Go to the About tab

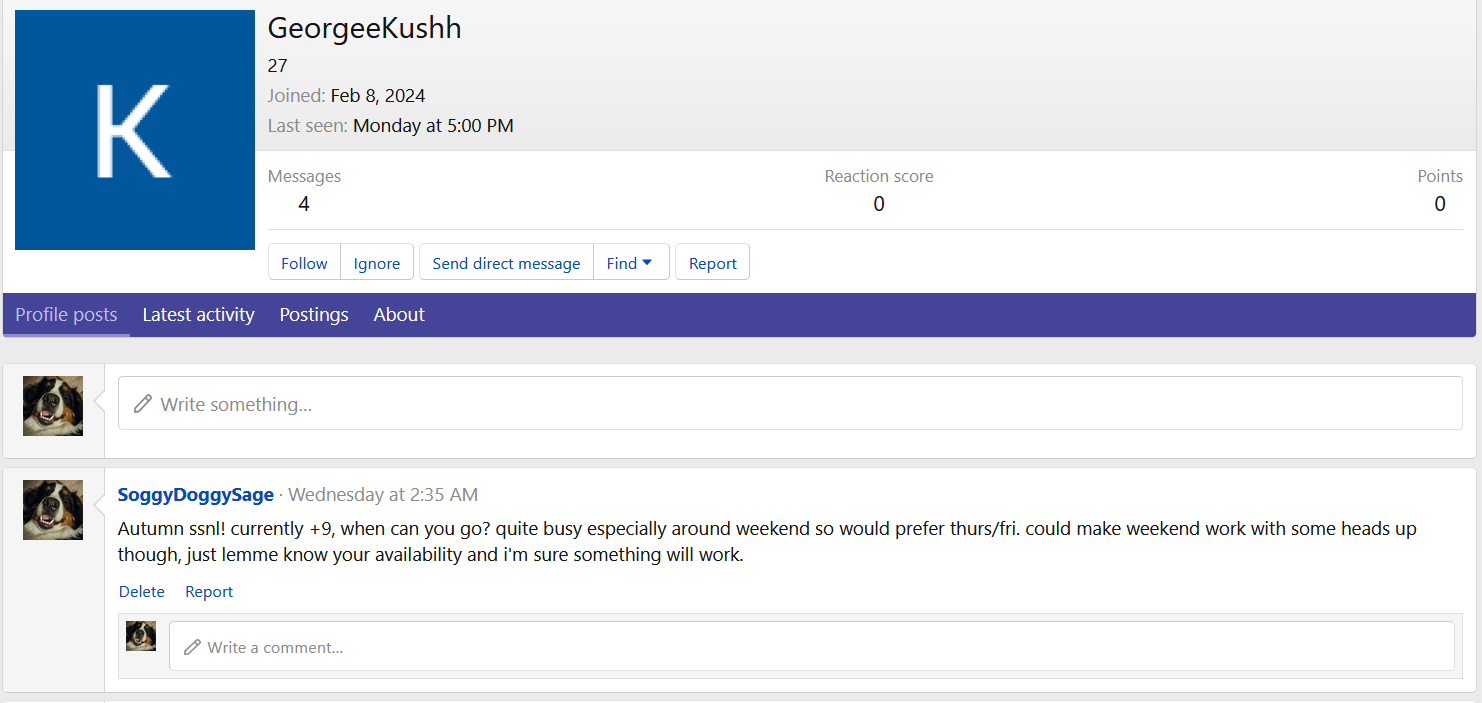pyautogui.click(x=399, y=314)
